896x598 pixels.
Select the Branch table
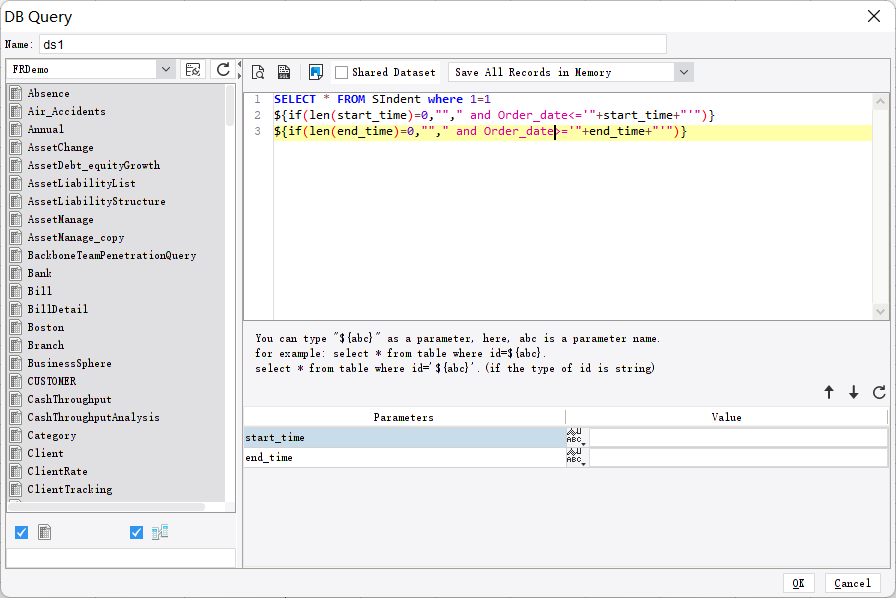tap(46, 345)
